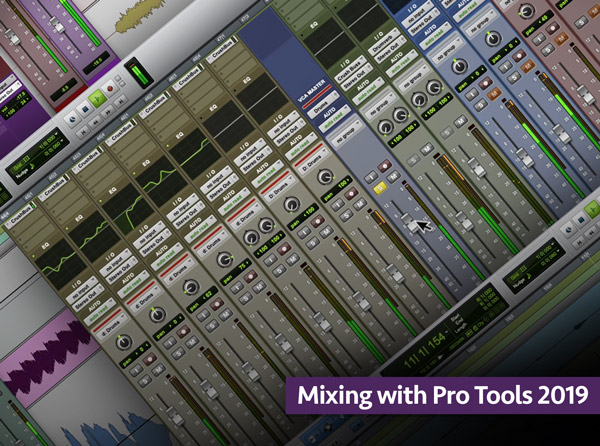The height and width of the screenshot is (446, 600).
Task: Open the Drums group selector on VCA Master
Action: tap(321, 103)
